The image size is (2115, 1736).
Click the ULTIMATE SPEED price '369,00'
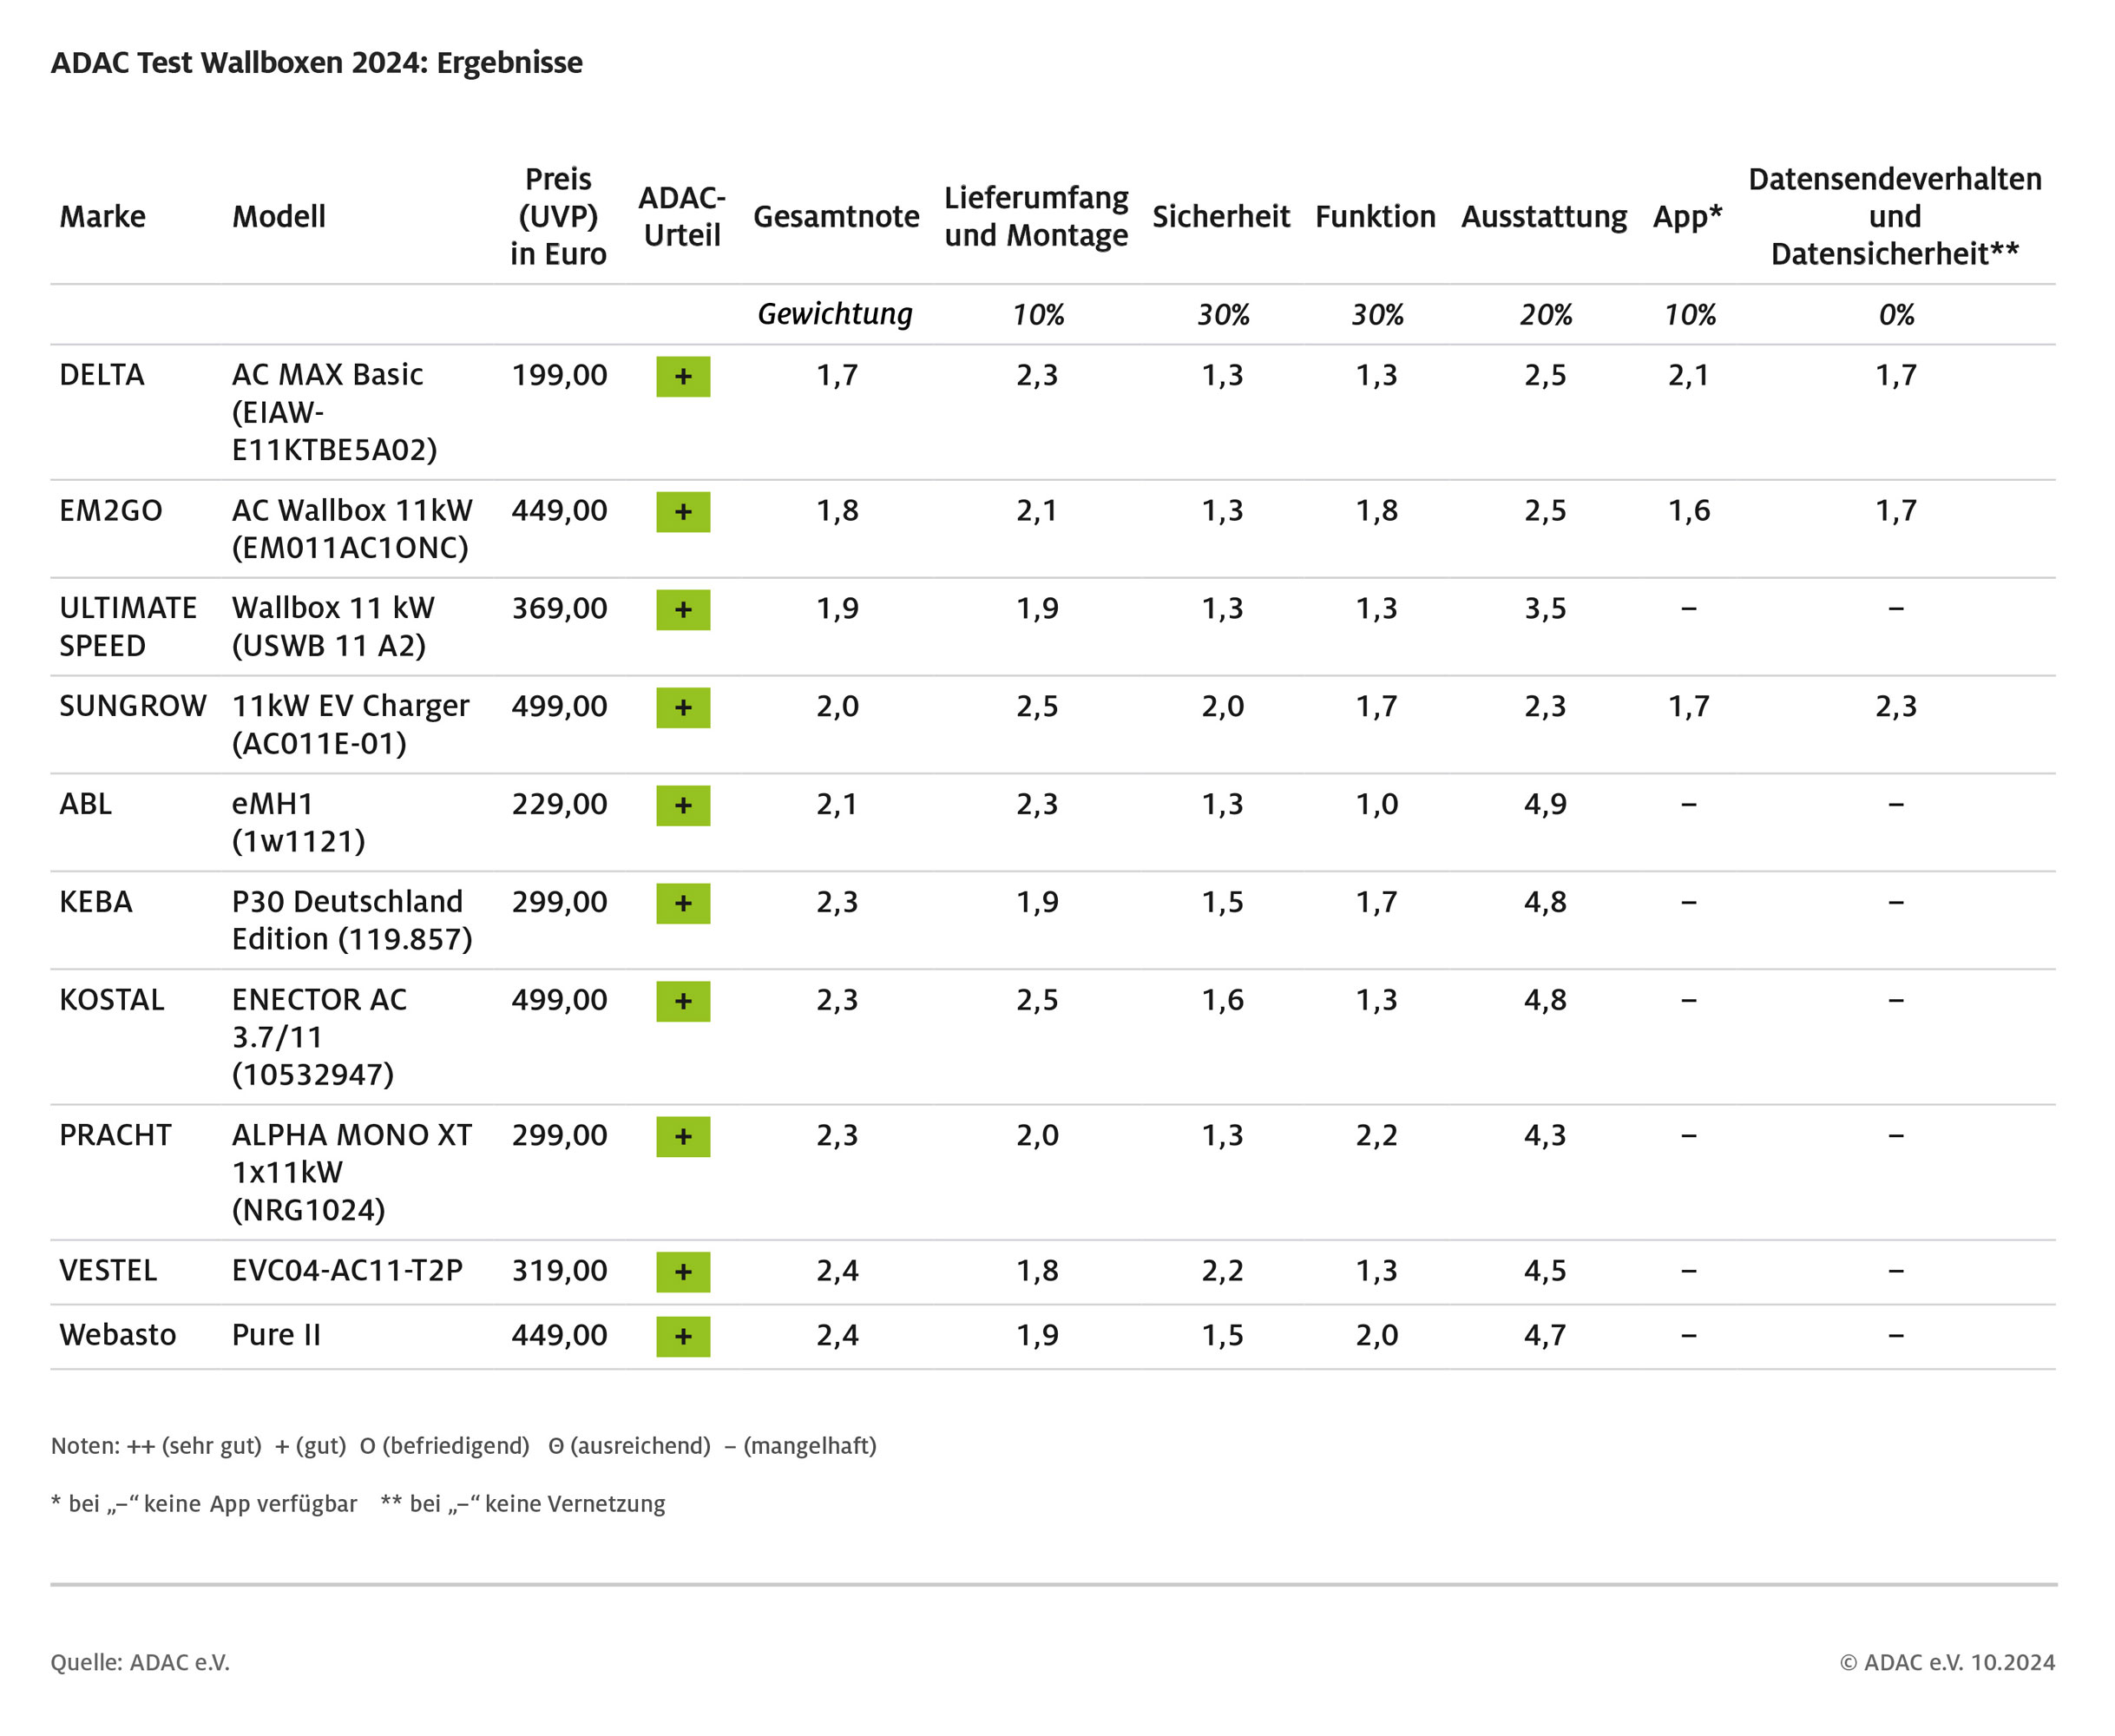(x=559, y=609)
